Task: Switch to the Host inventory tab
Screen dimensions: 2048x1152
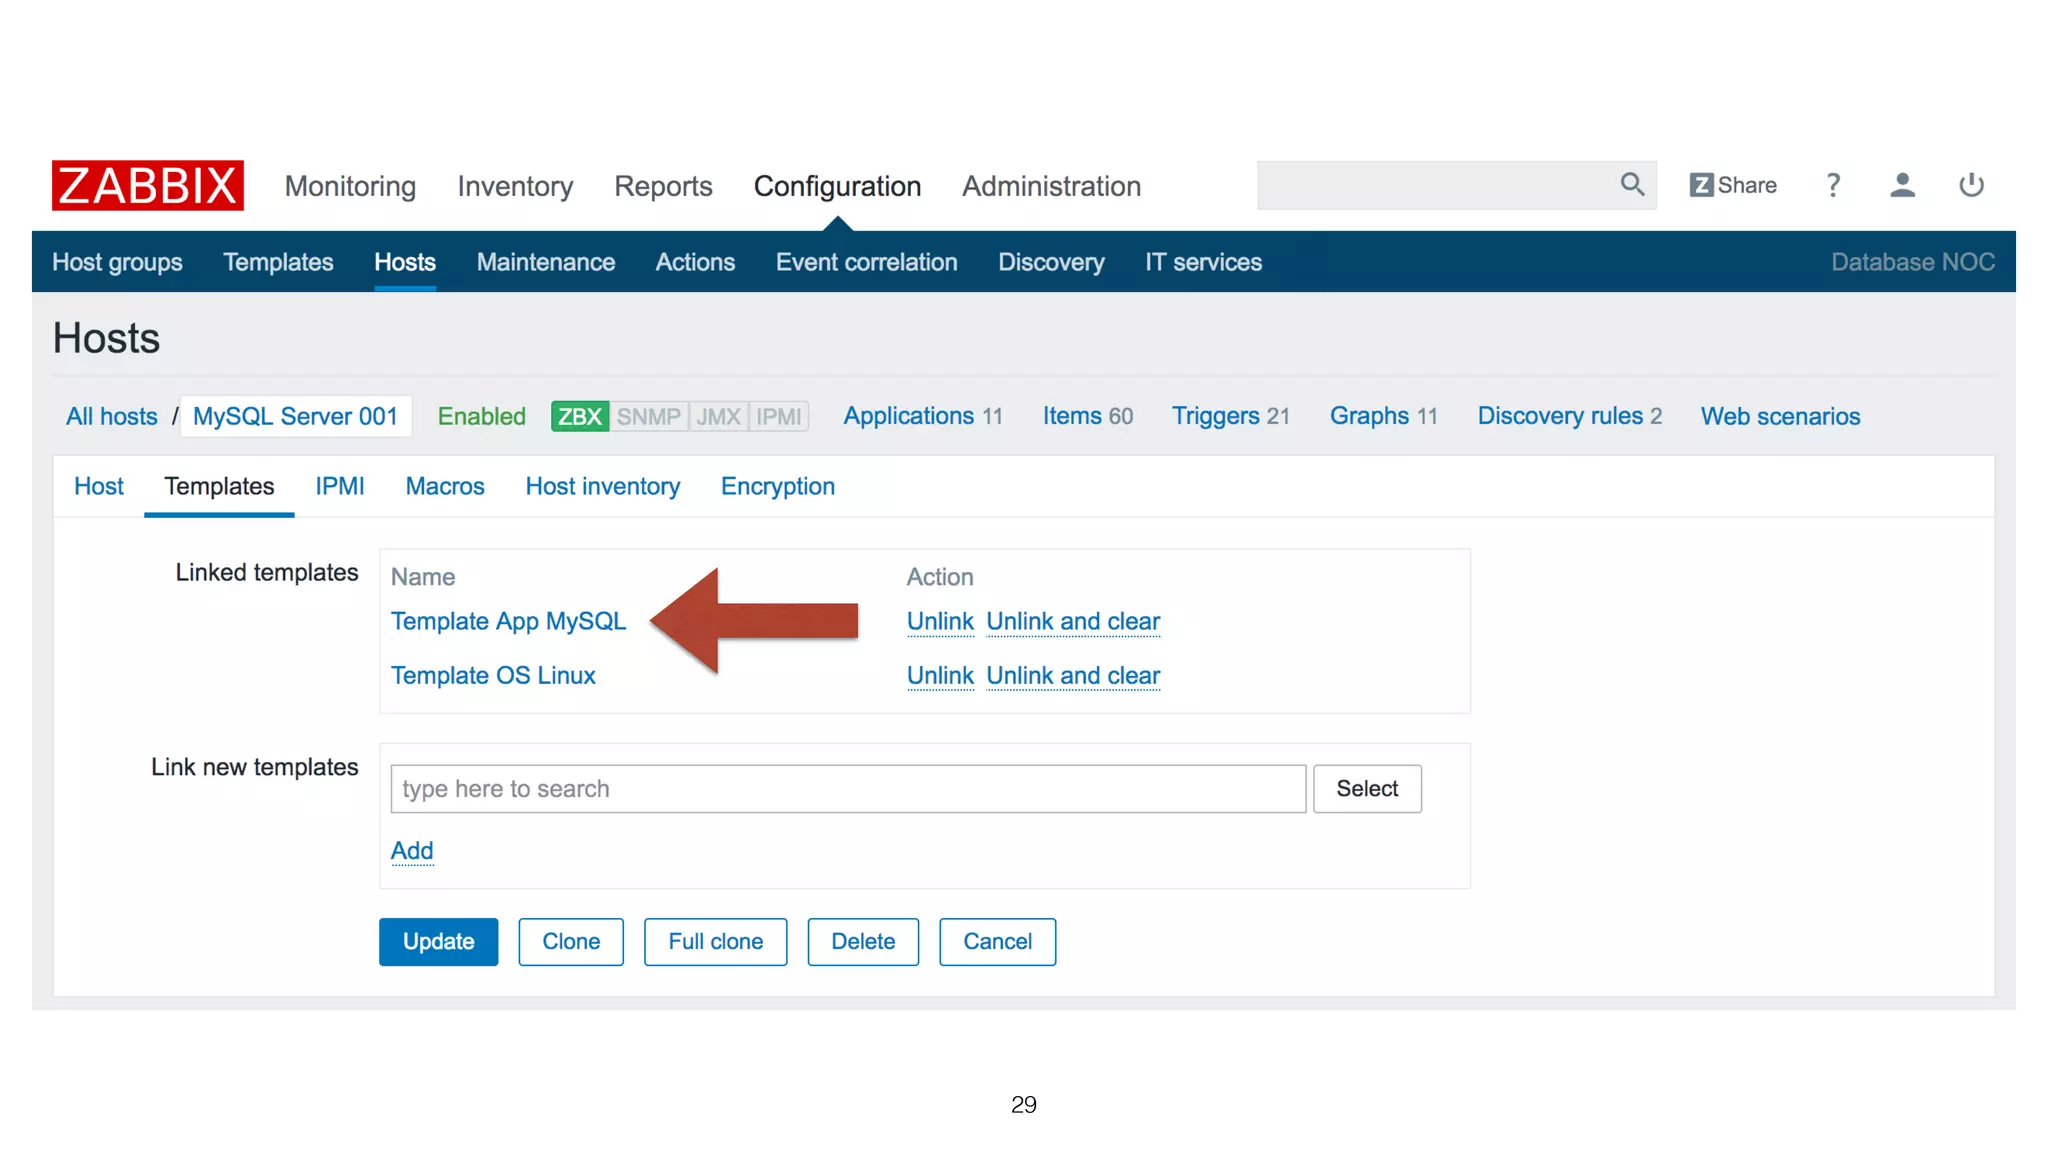Action: [602, 486]
